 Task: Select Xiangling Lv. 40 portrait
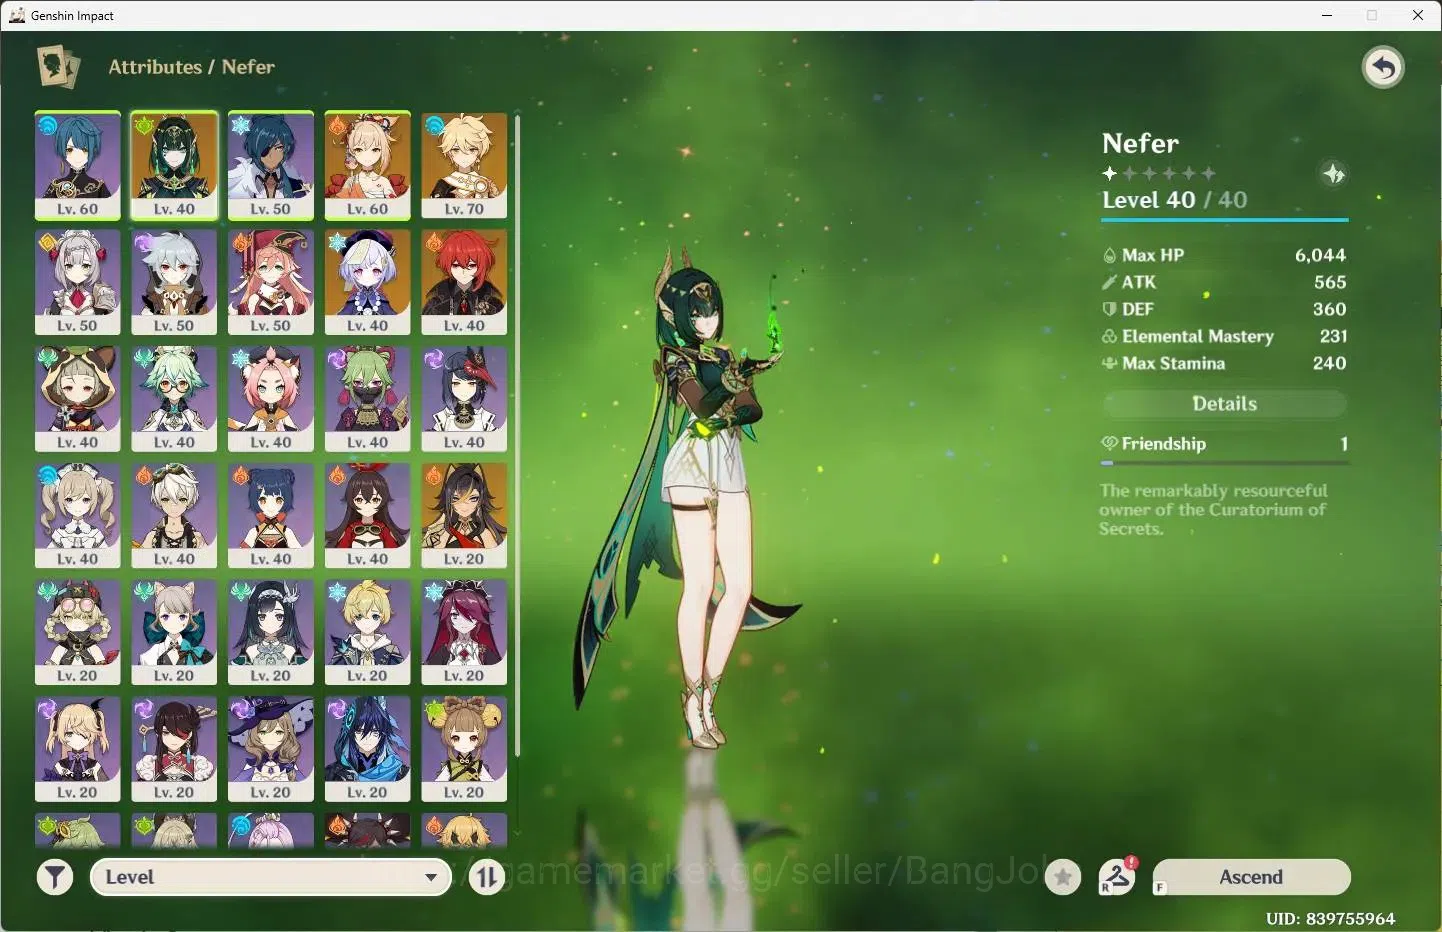pyautogui.click(x=271, y=516)
